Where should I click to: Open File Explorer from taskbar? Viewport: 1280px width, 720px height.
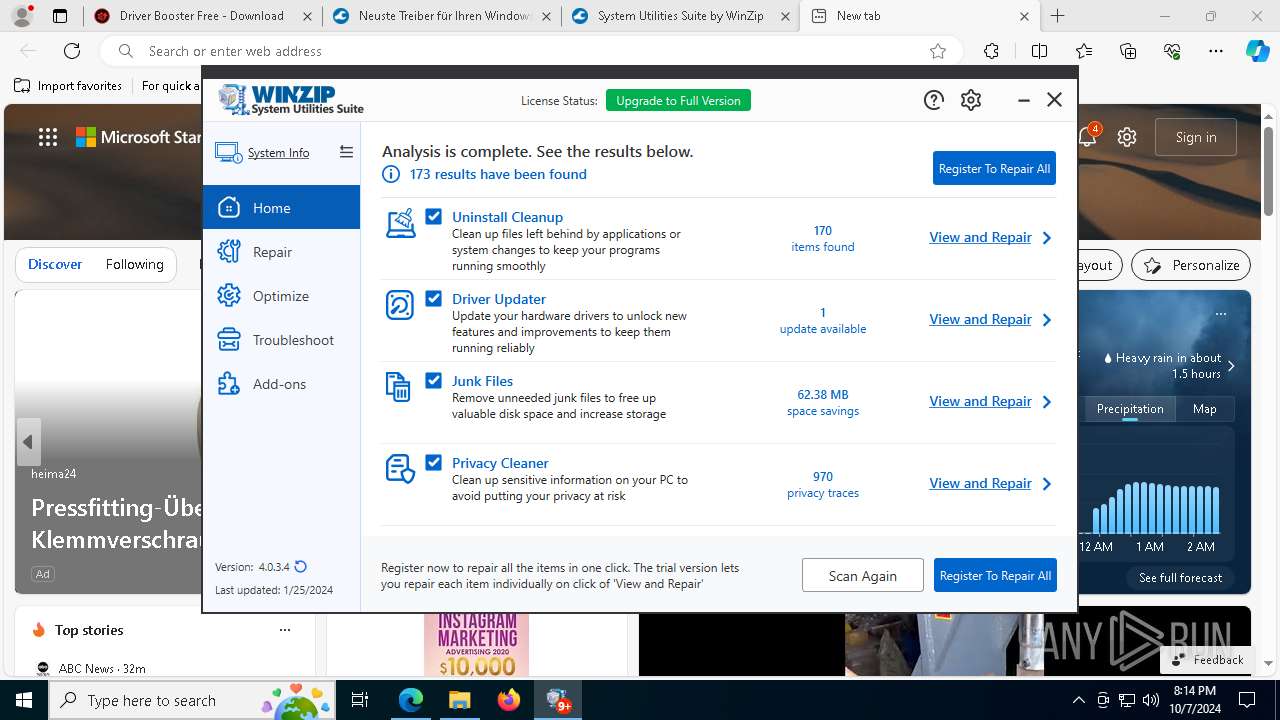(459, 700)
